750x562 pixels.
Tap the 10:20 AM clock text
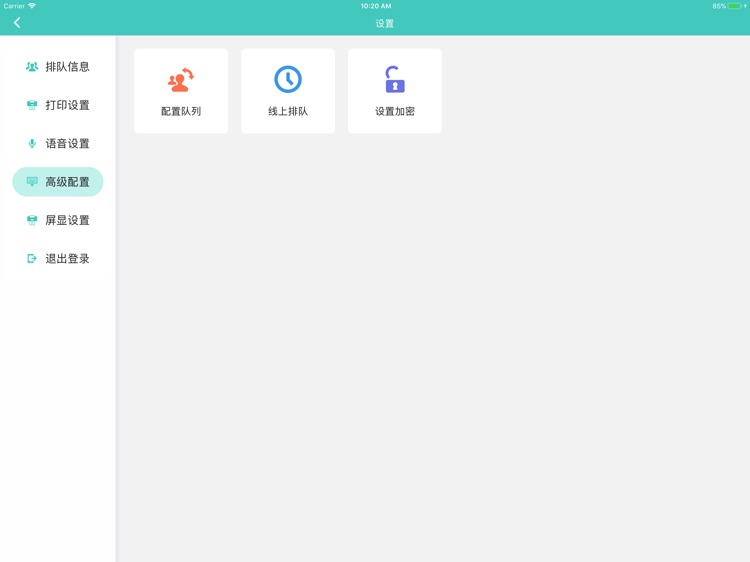tap(376, 6)
